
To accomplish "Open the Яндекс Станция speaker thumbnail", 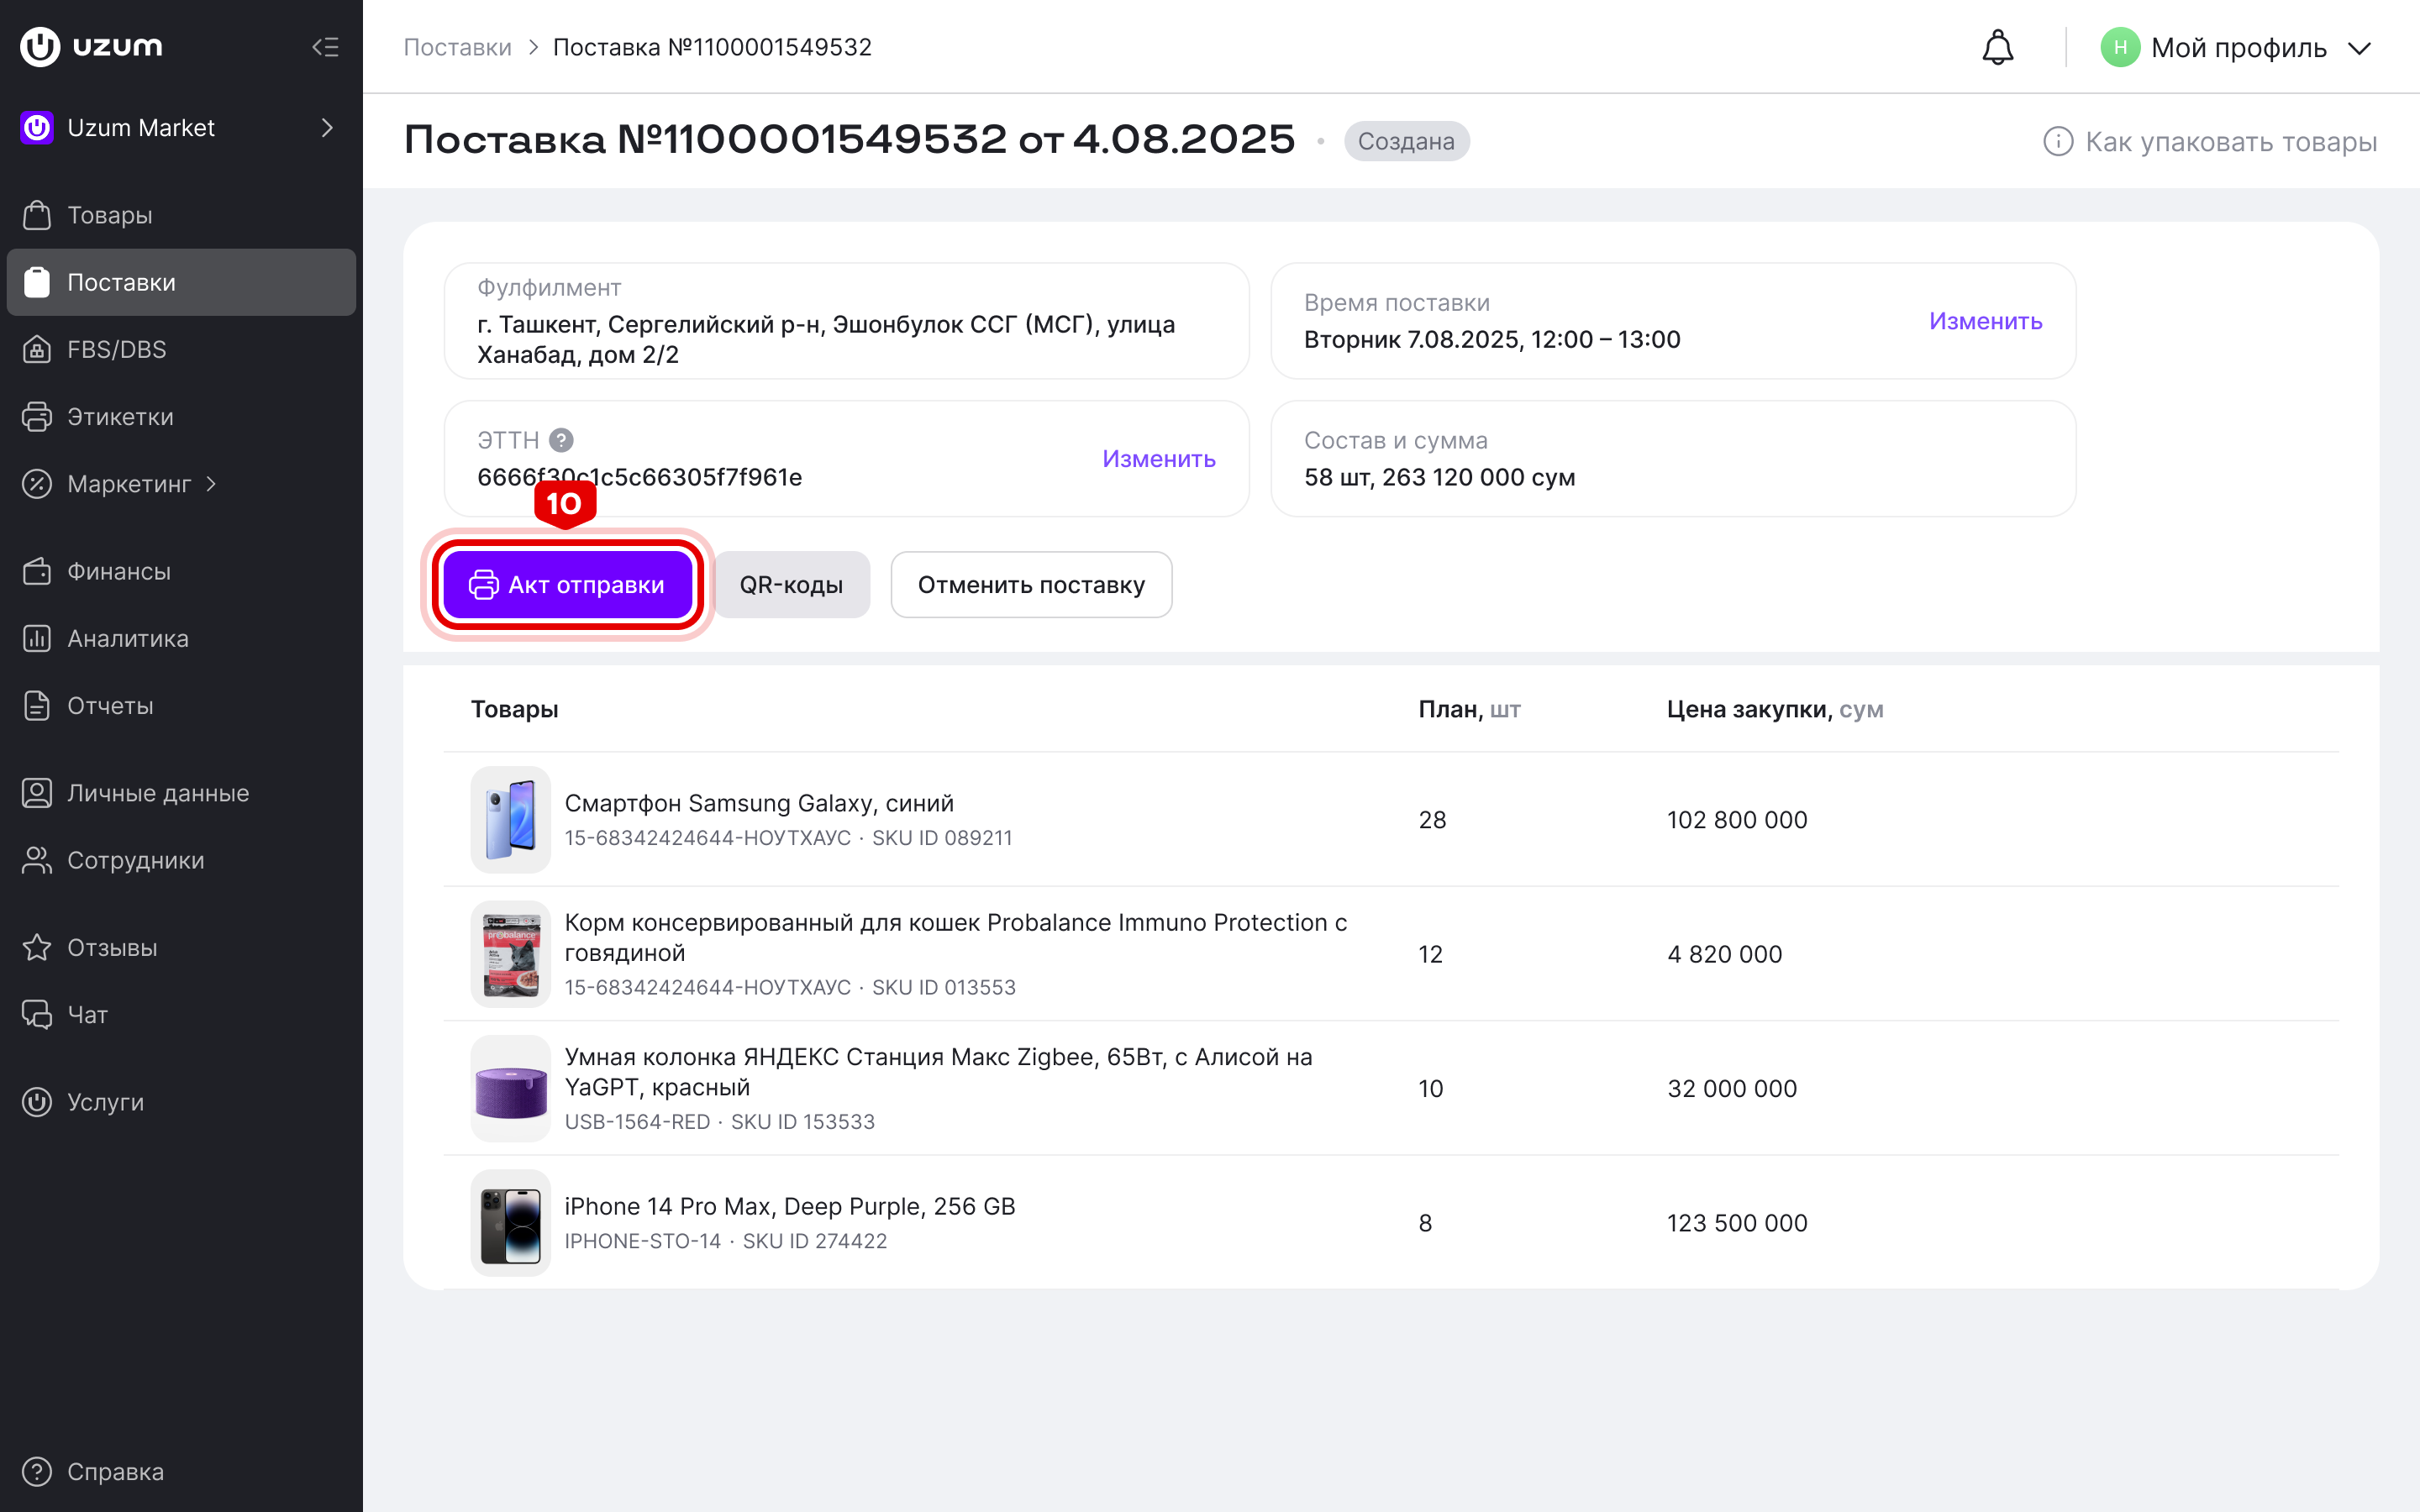I will 511,1088.
